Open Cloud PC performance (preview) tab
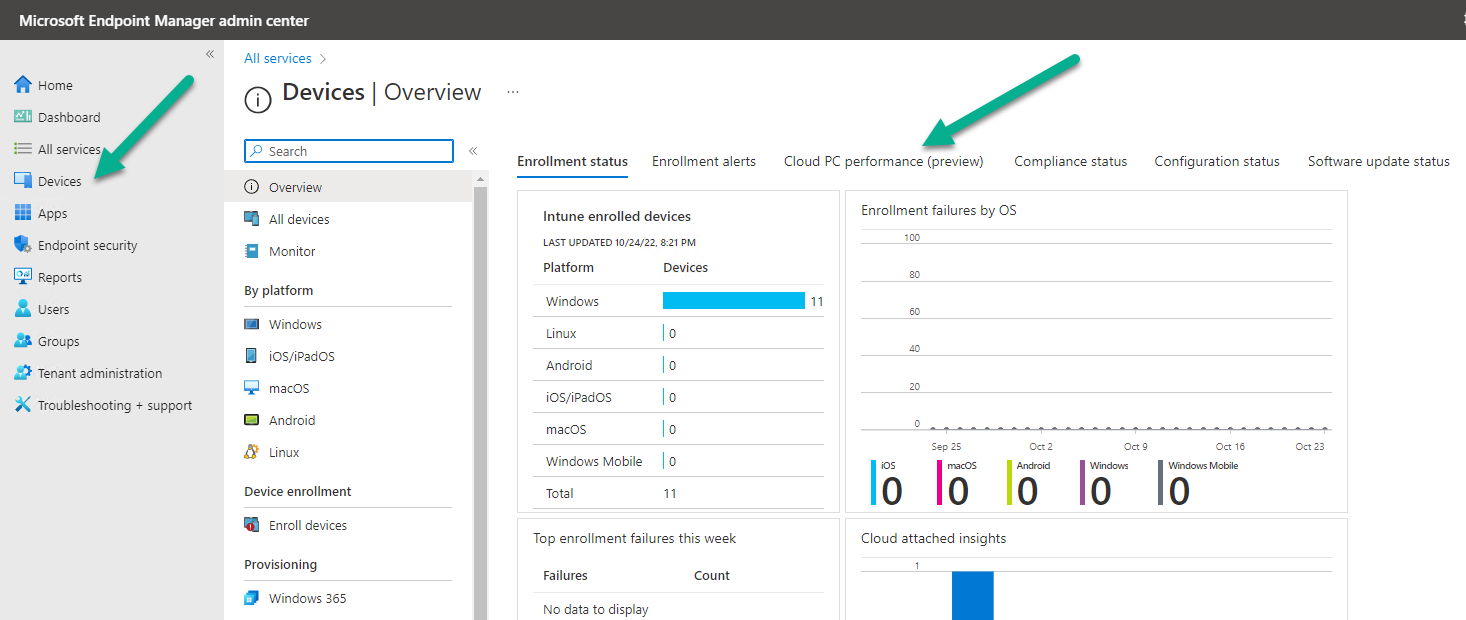 [x=883, y=161]
